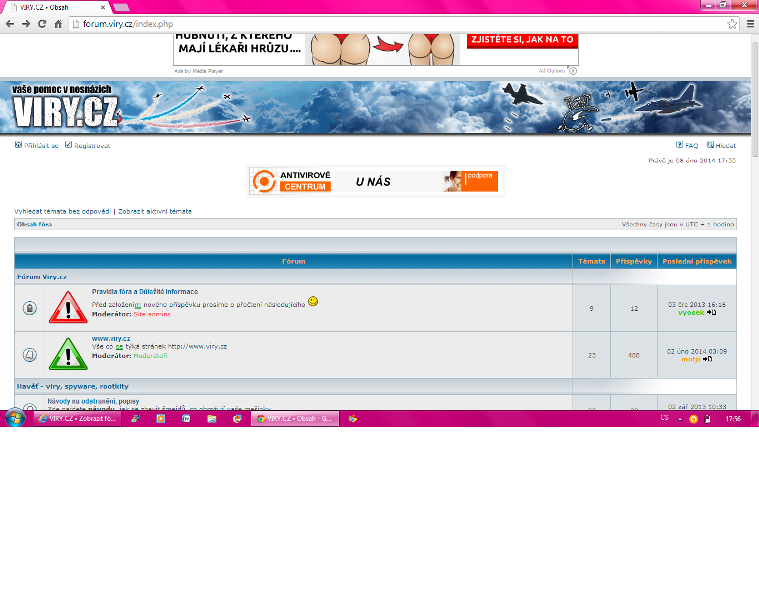Click the Antivirové Centrum banner
The image size is (759, 600).
coord(372,181)
